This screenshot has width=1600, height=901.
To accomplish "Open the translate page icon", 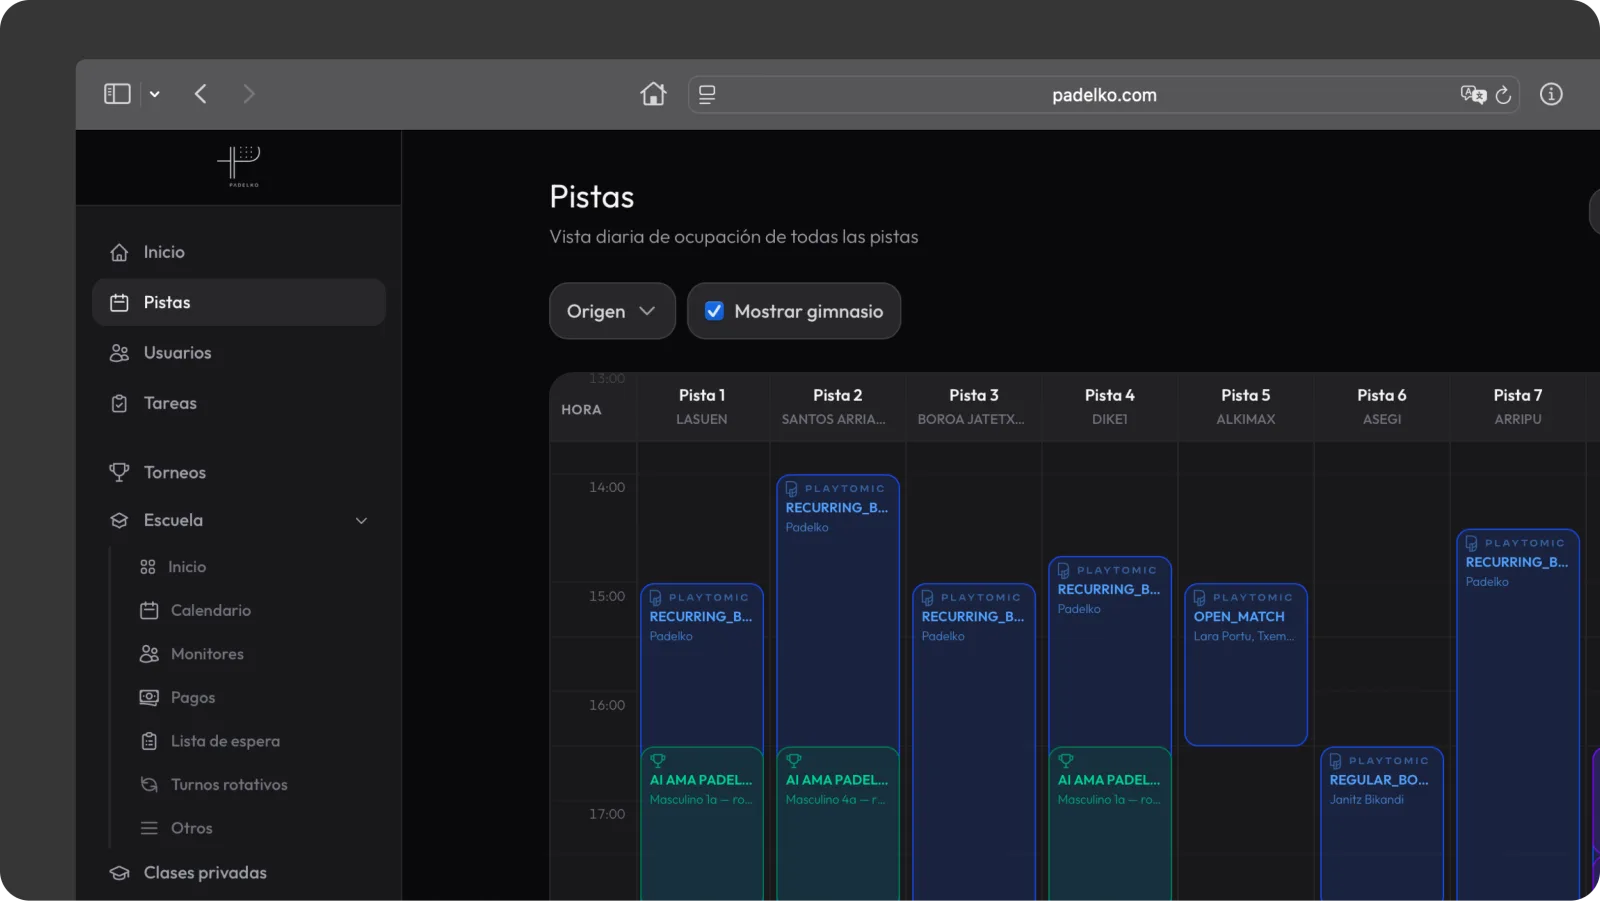I will click(x=1473, y=95).
